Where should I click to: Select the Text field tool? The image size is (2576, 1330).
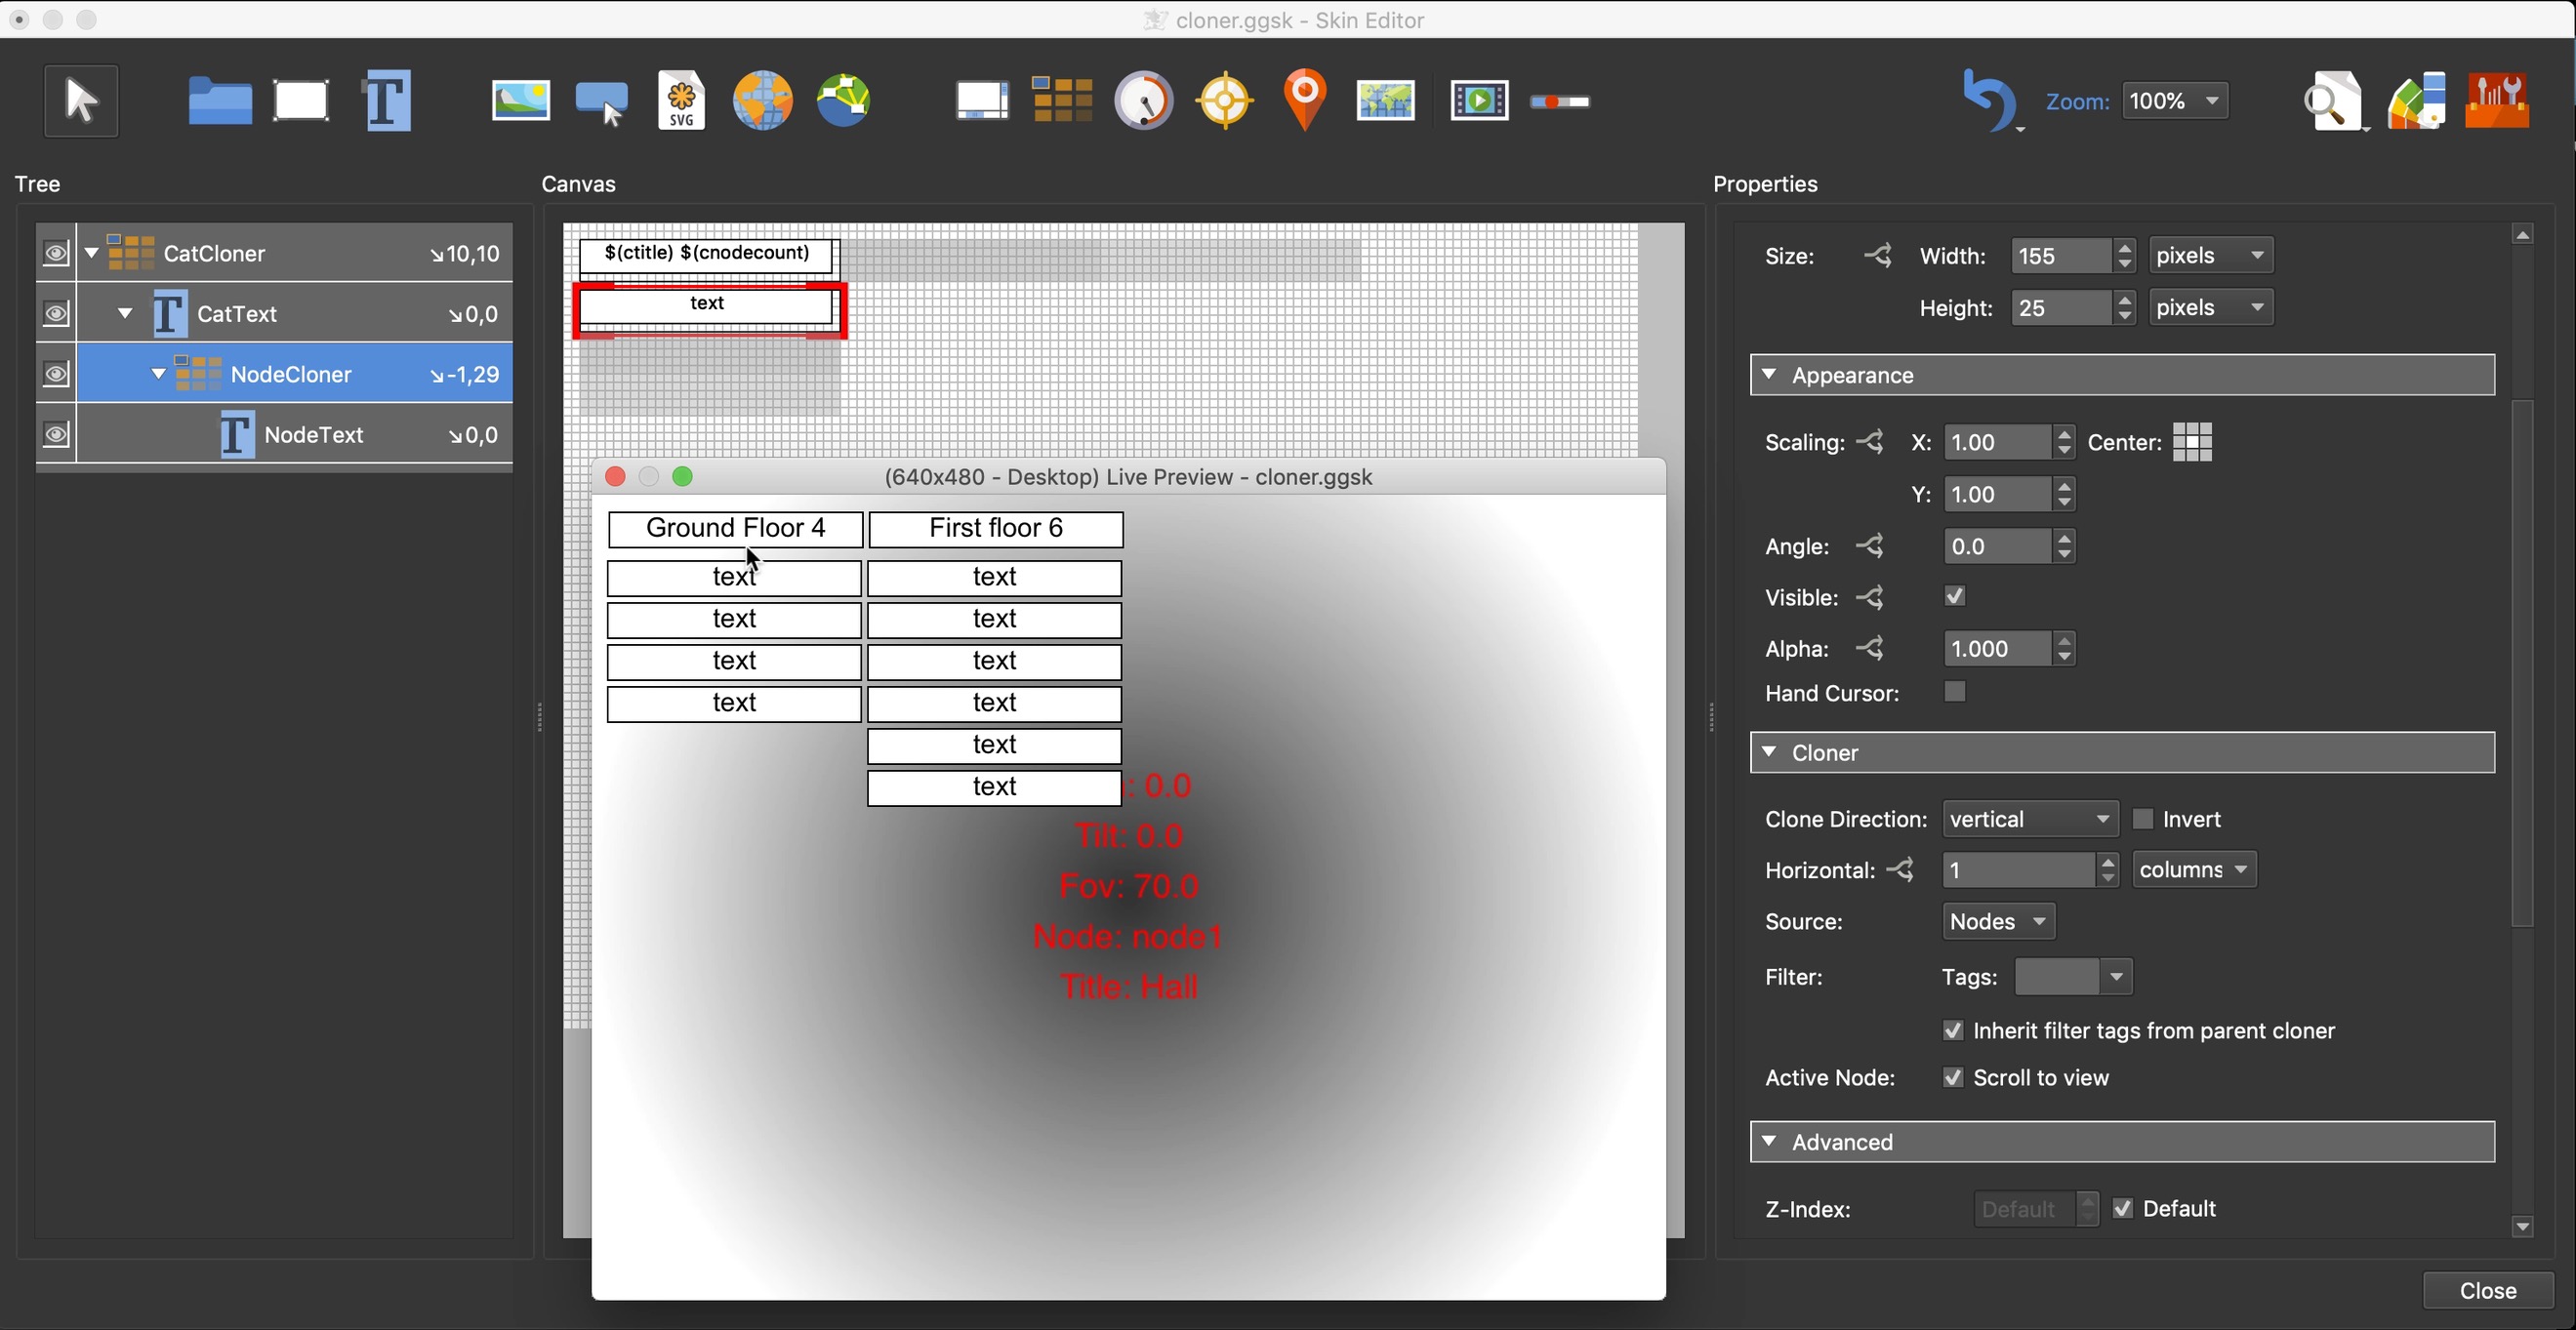pos(387,101)
